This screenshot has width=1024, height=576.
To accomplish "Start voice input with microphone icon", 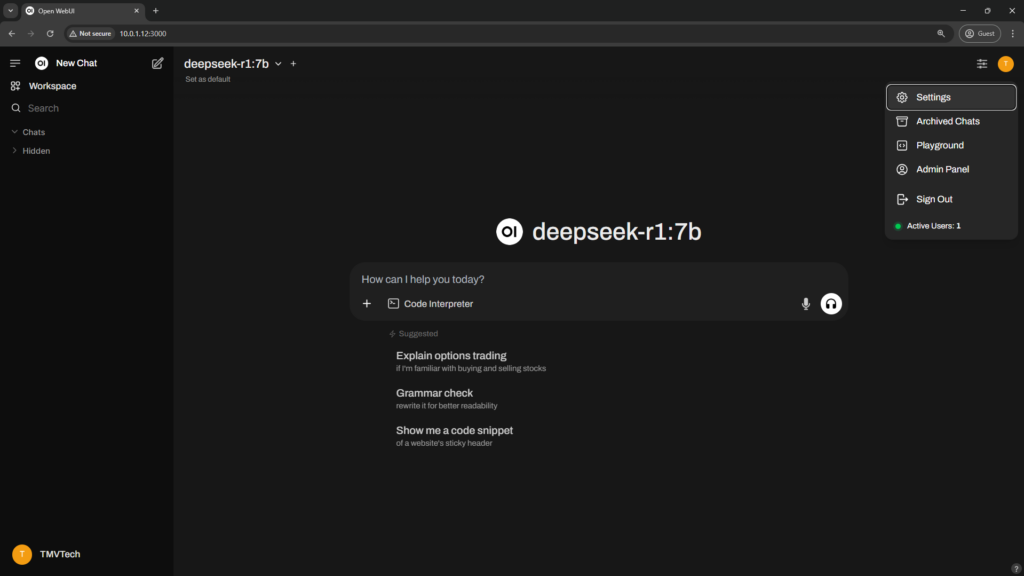I will (806, 304).
